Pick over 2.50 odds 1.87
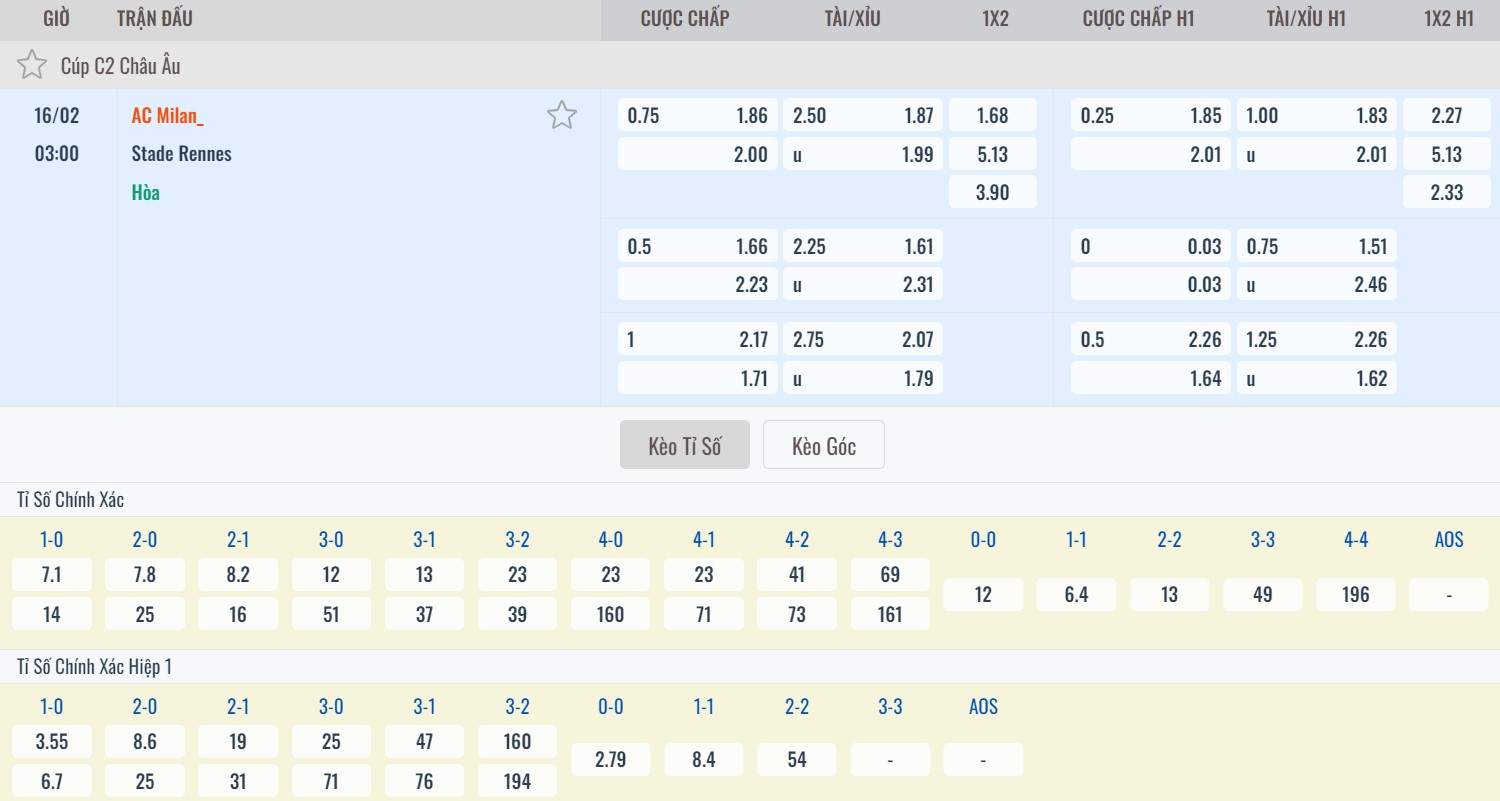 click(862, 116)
